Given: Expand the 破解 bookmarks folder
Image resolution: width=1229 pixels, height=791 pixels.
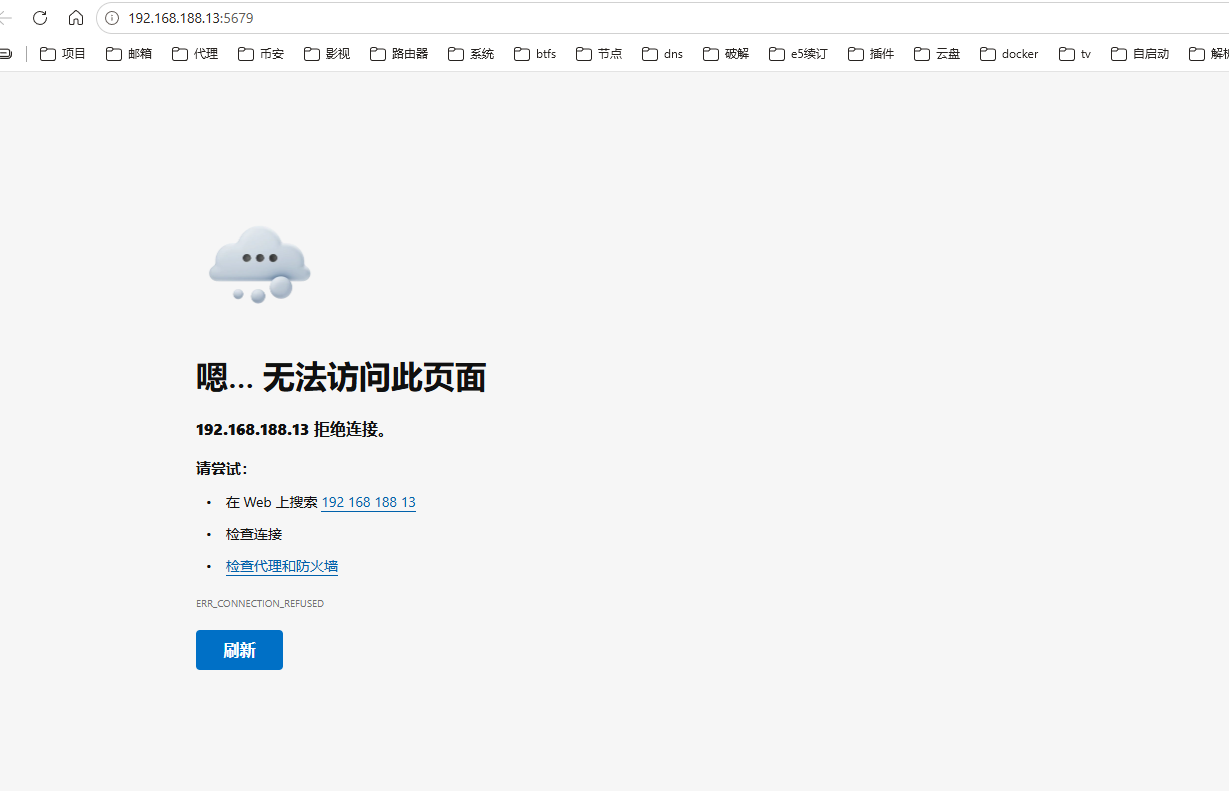Looking at the screenshot, I should [x=726, y=54].
